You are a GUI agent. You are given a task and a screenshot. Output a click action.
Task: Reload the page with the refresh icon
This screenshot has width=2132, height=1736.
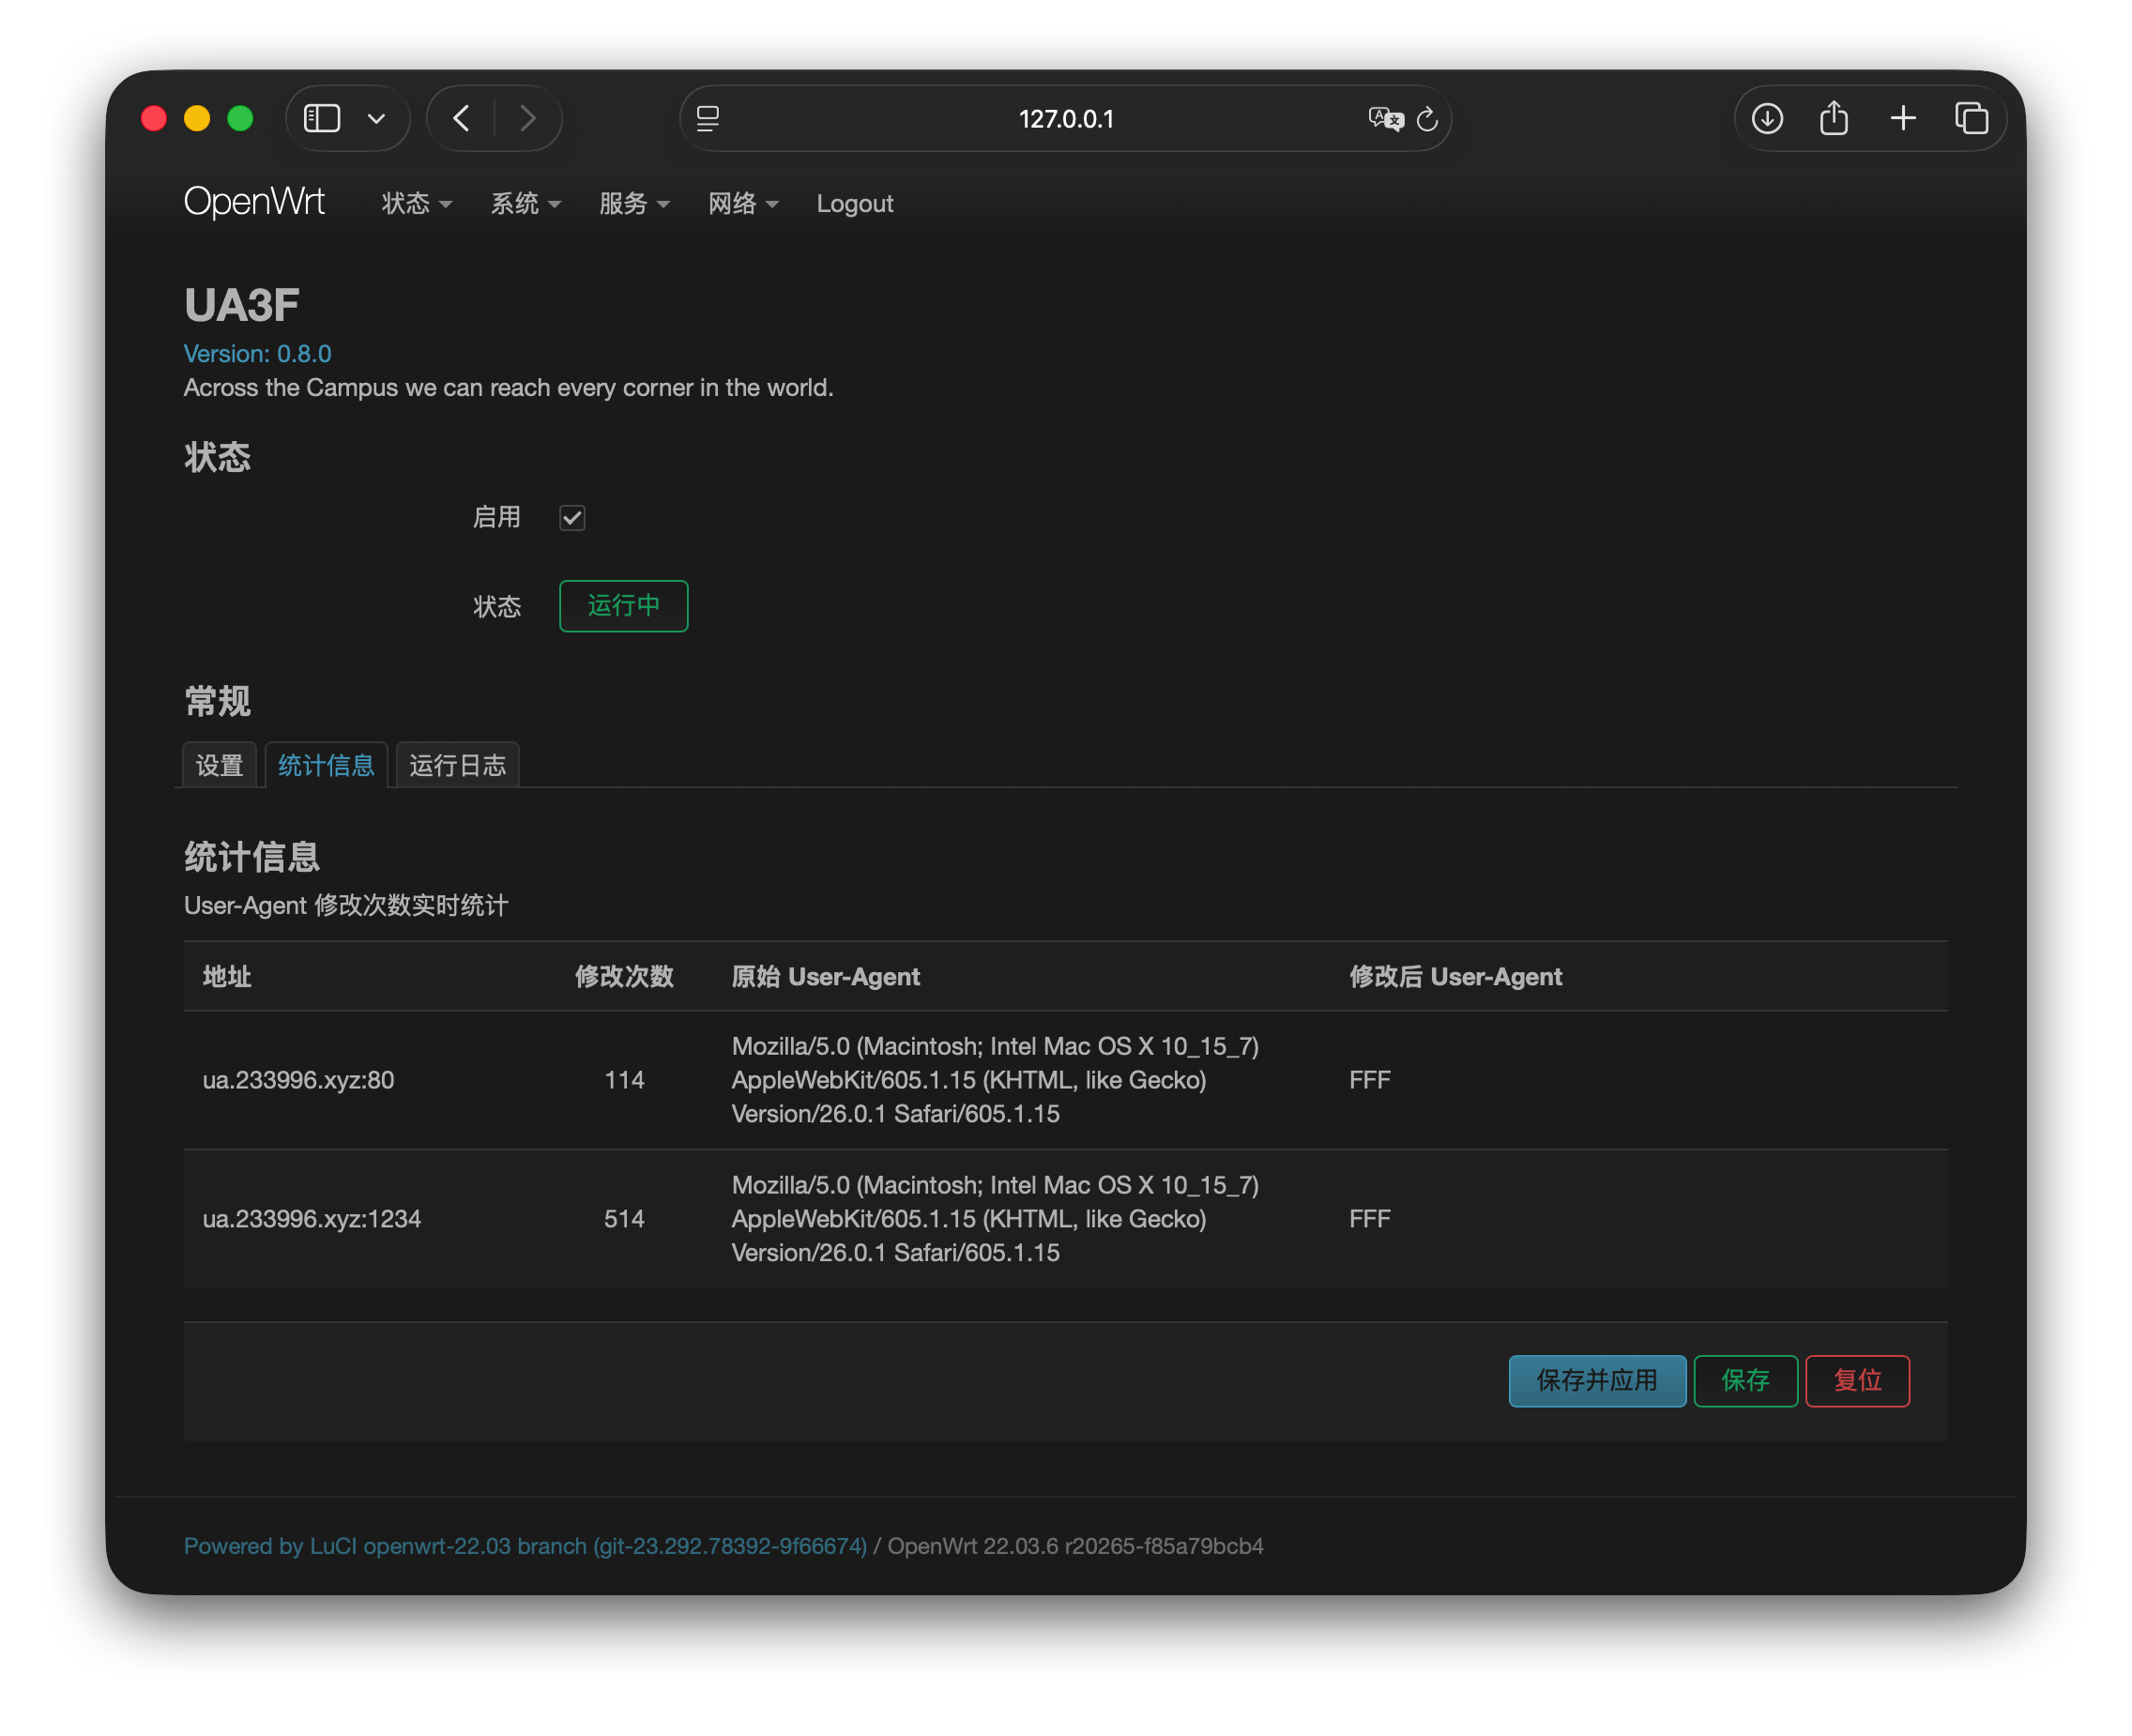click(x=1428, y=119)
